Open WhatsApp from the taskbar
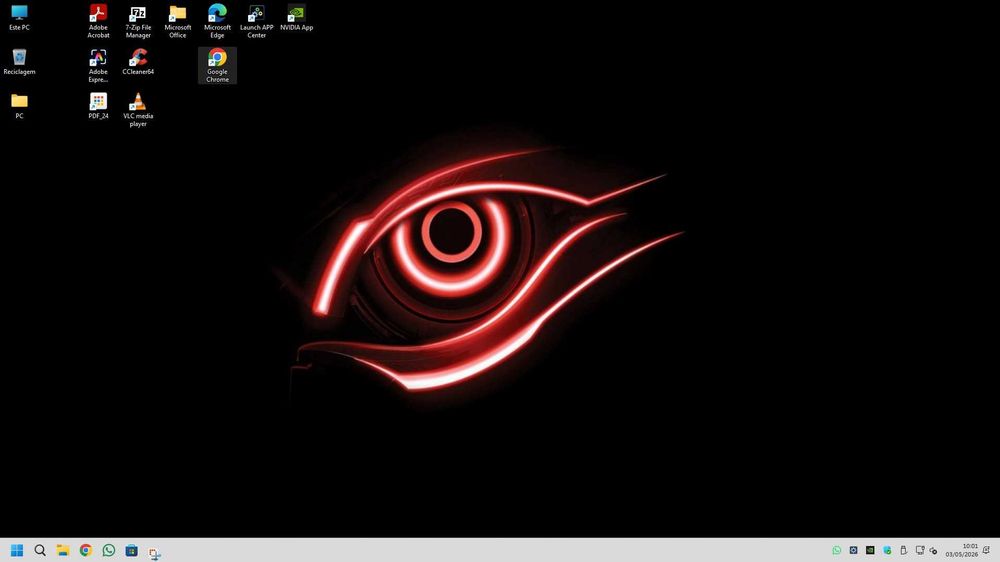The height and width of the screenshot is (562, 1000). pos(108,550)
